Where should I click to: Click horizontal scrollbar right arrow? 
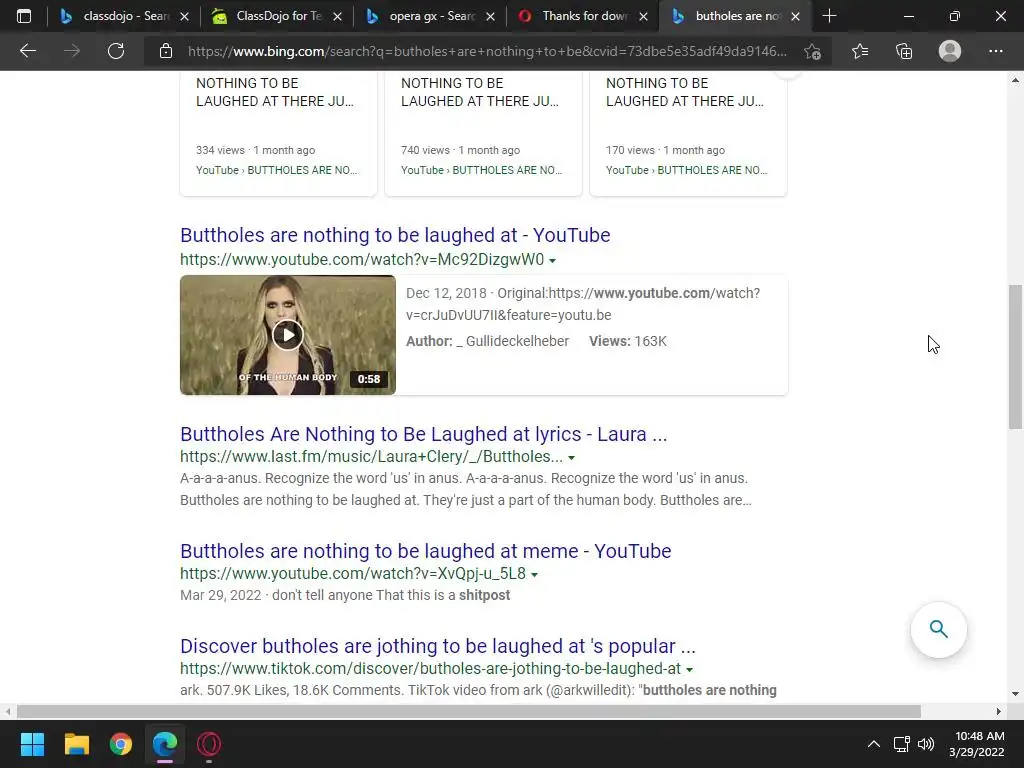click(x=999, y=711)
